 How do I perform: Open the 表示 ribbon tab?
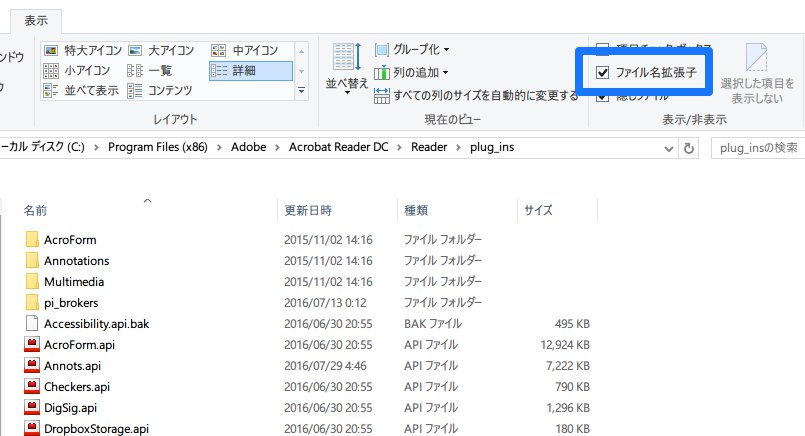[x=36, y=21]
